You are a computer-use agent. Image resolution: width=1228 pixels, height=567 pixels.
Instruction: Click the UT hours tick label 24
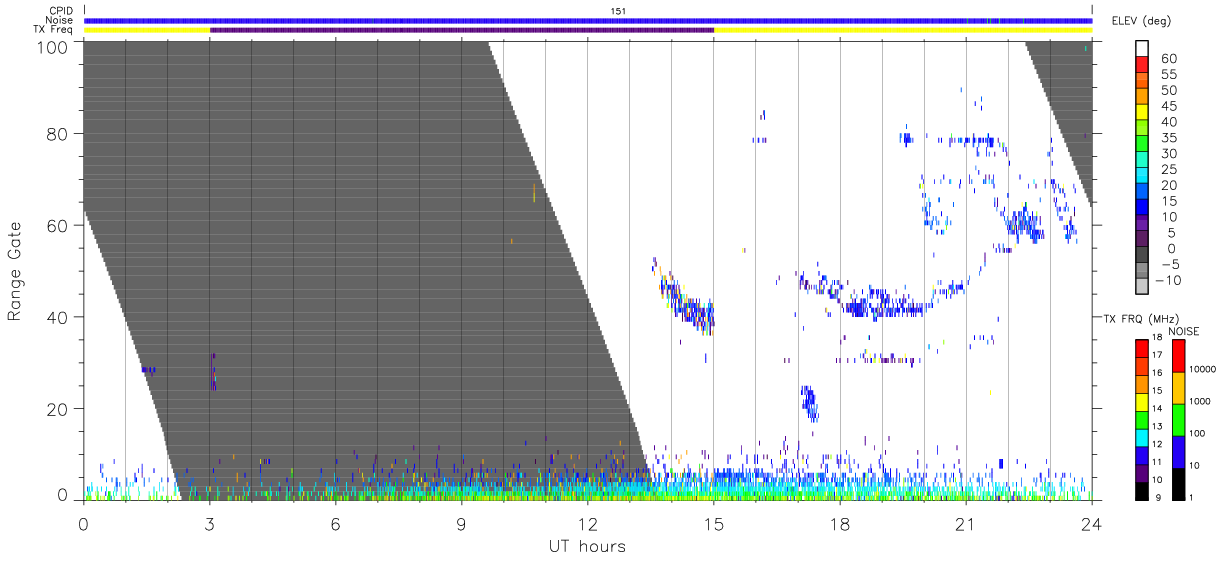[1092, 524]
